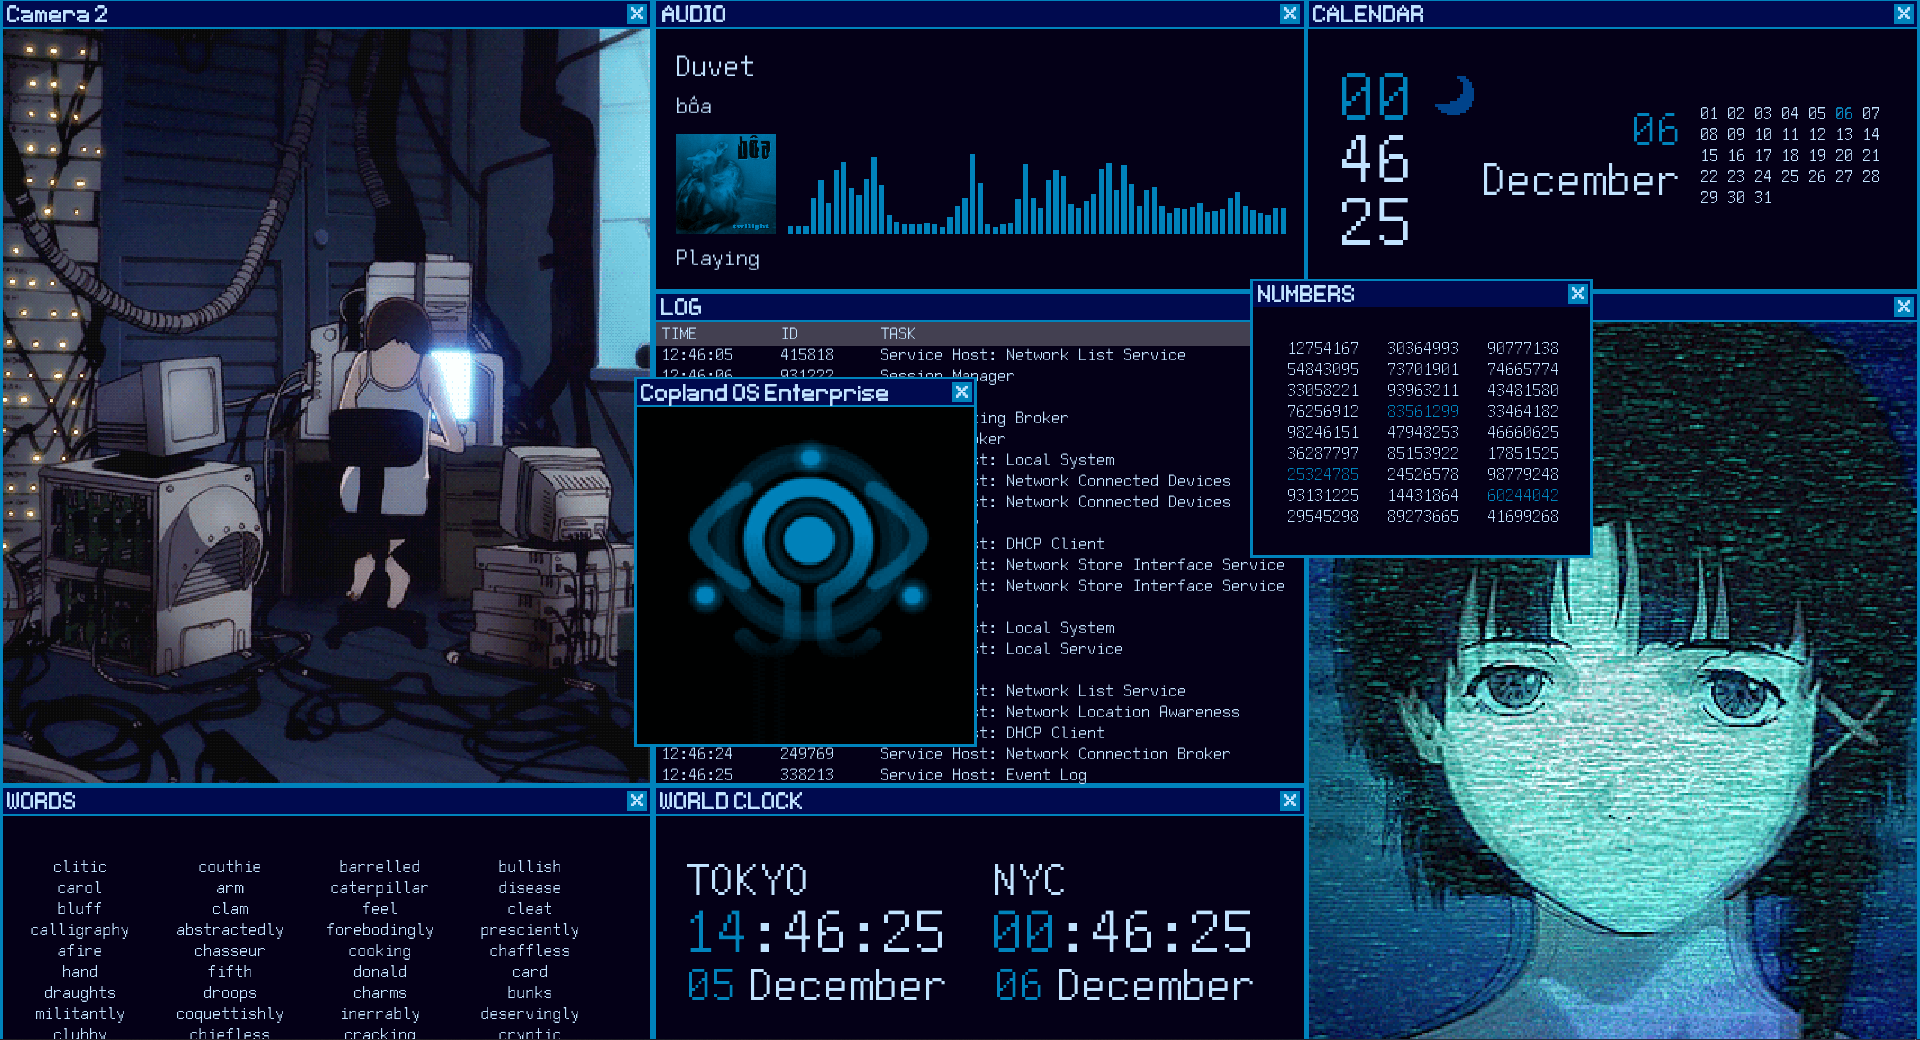Select highlighted number 83561299
This screenshot has width=1920, height=1040.
(1422, 411)
